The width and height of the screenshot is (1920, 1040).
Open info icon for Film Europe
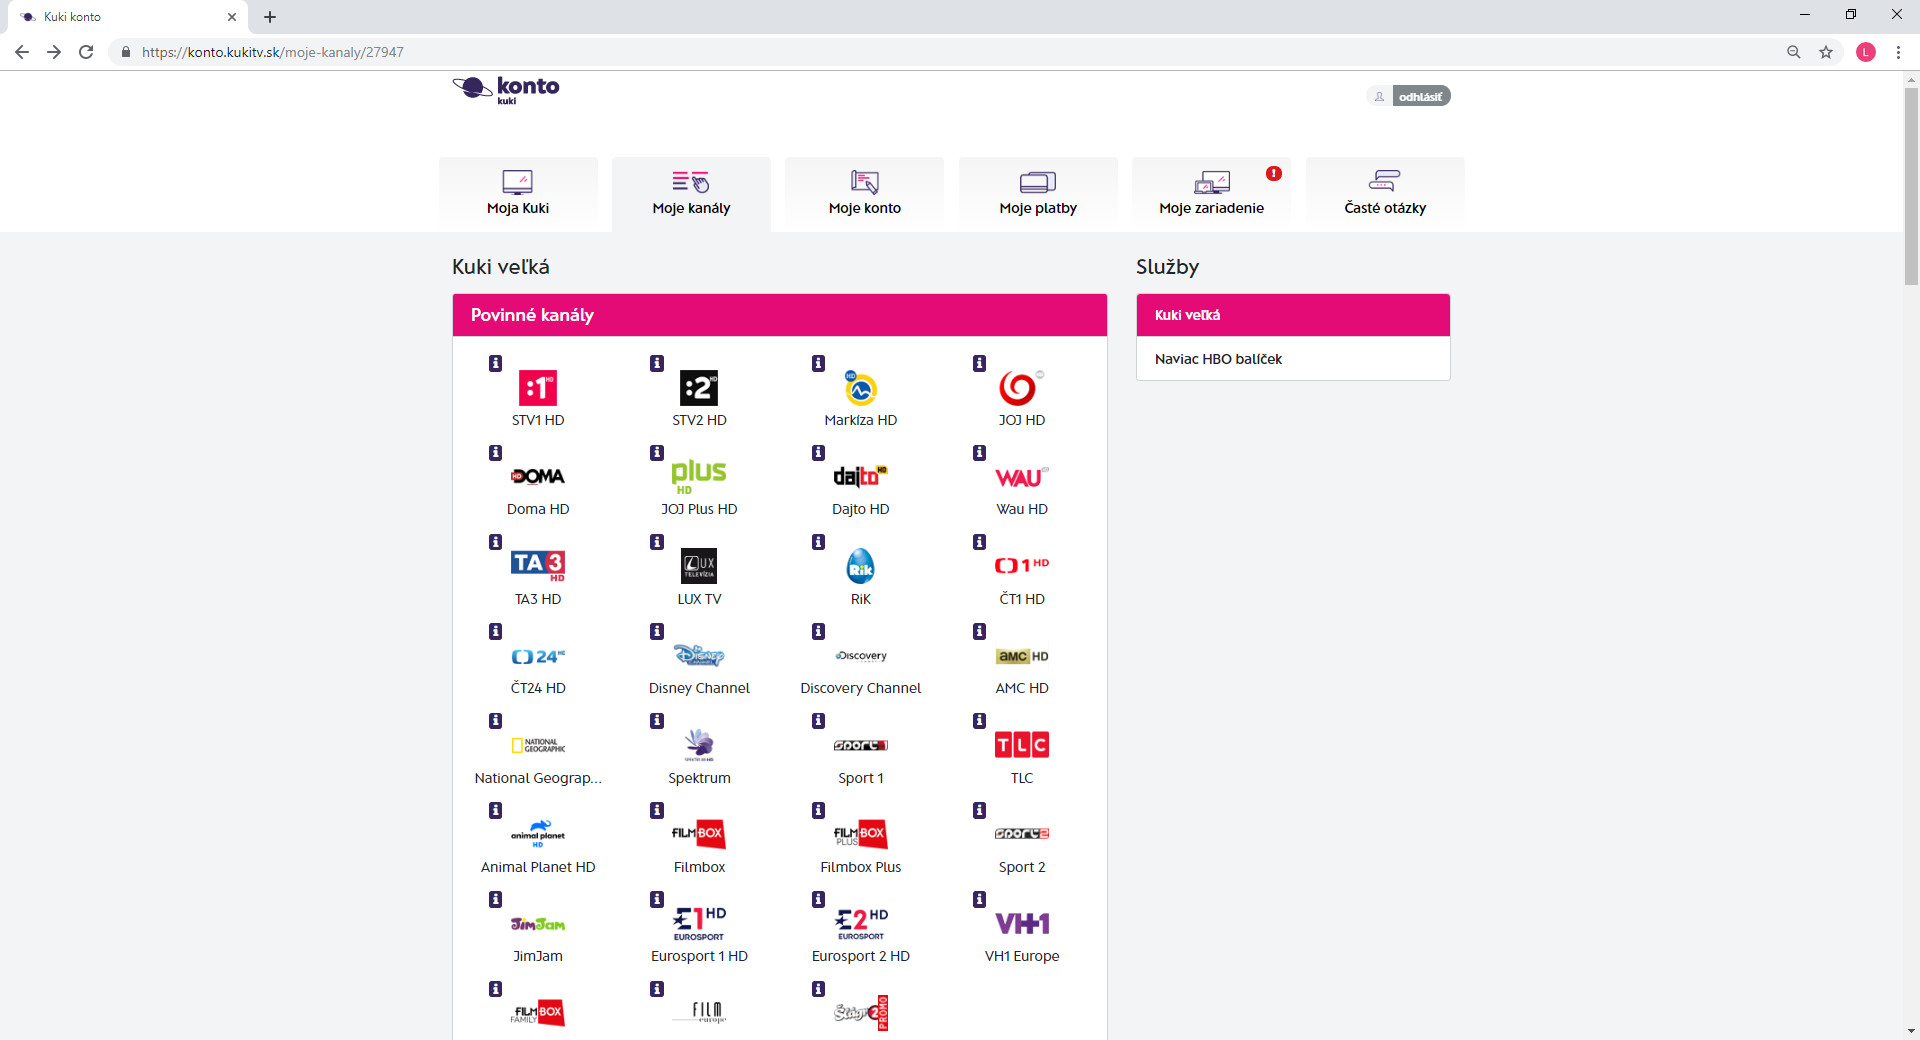pos(657,989)
